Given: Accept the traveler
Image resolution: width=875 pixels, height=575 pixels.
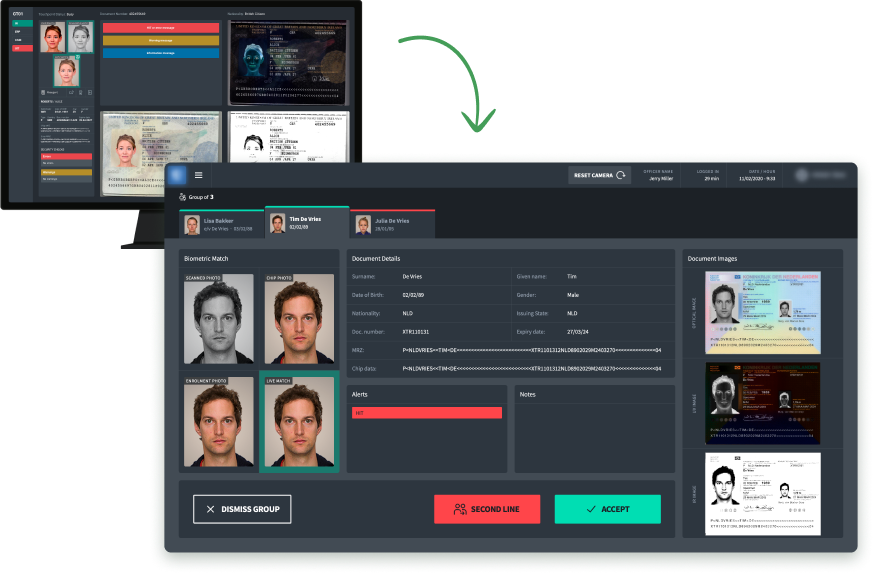Looking at the screenshot, I should 608,509.
